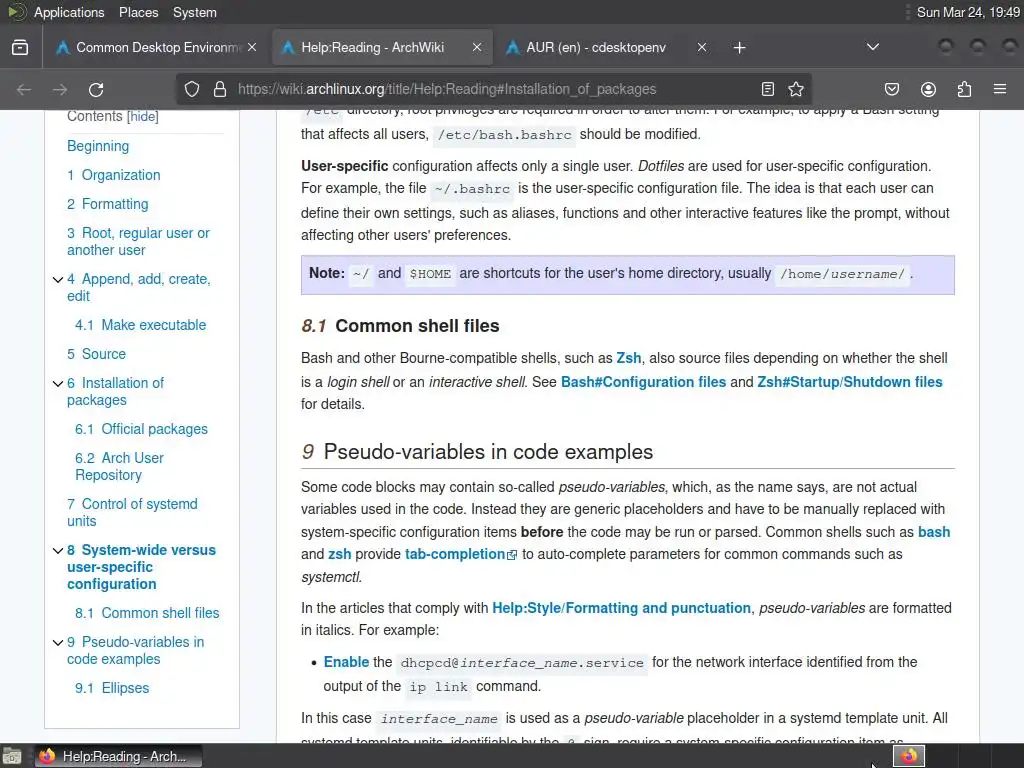1024x768 pixels.
Task: Click the Enable link in bullet
Action: [346, 662]
